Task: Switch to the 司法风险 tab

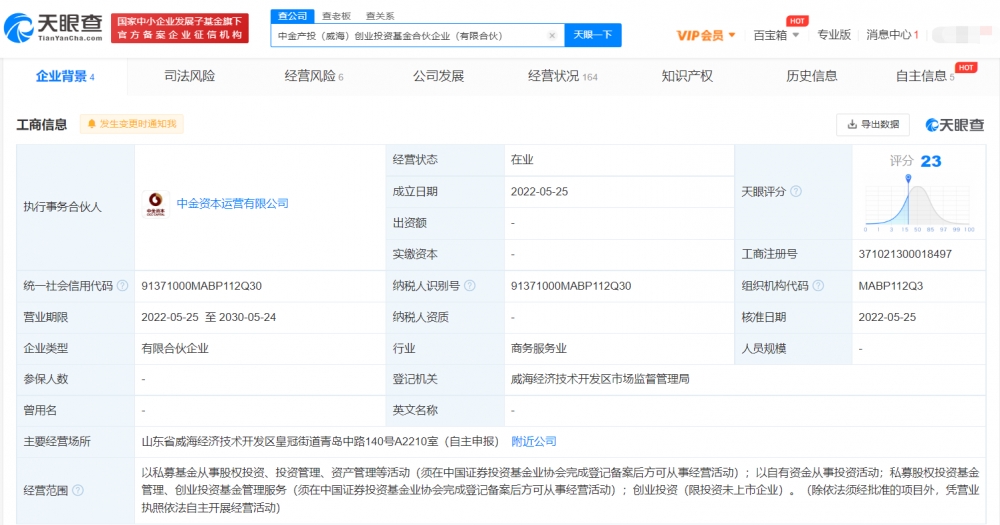Action: [189, 76]
